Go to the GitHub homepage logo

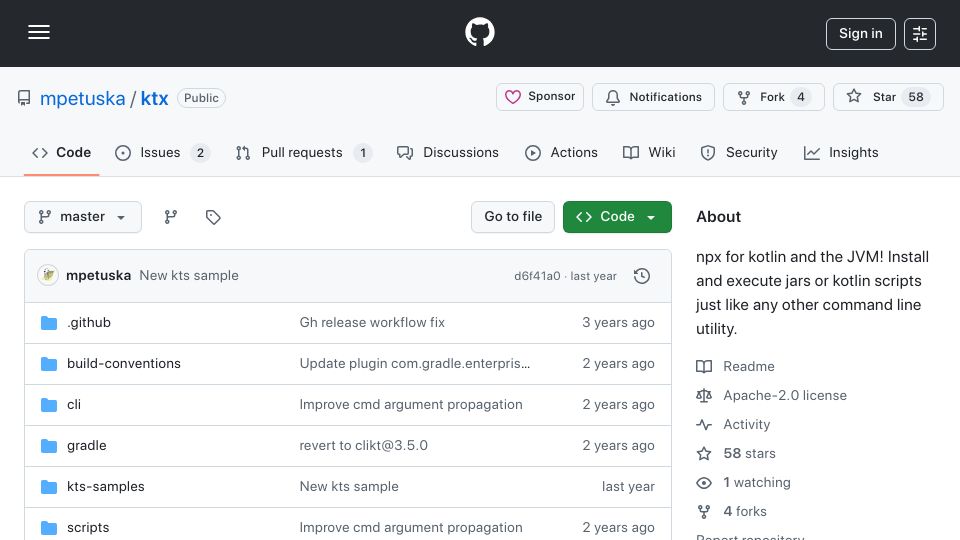pyautogui.click(x=479, y=32)
